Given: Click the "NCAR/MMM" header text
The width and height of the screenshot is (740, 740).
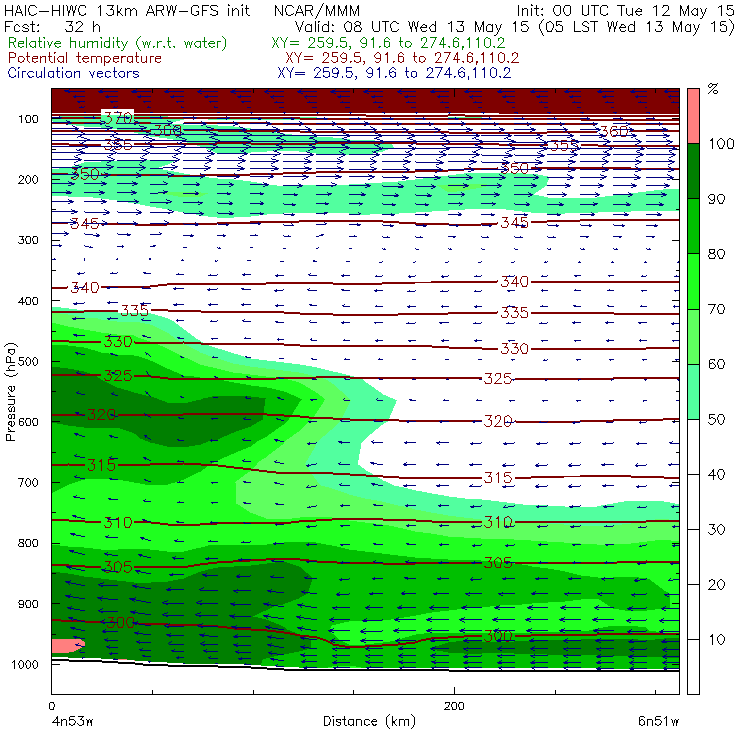Looking at the screenshot, I should point(317,10).
